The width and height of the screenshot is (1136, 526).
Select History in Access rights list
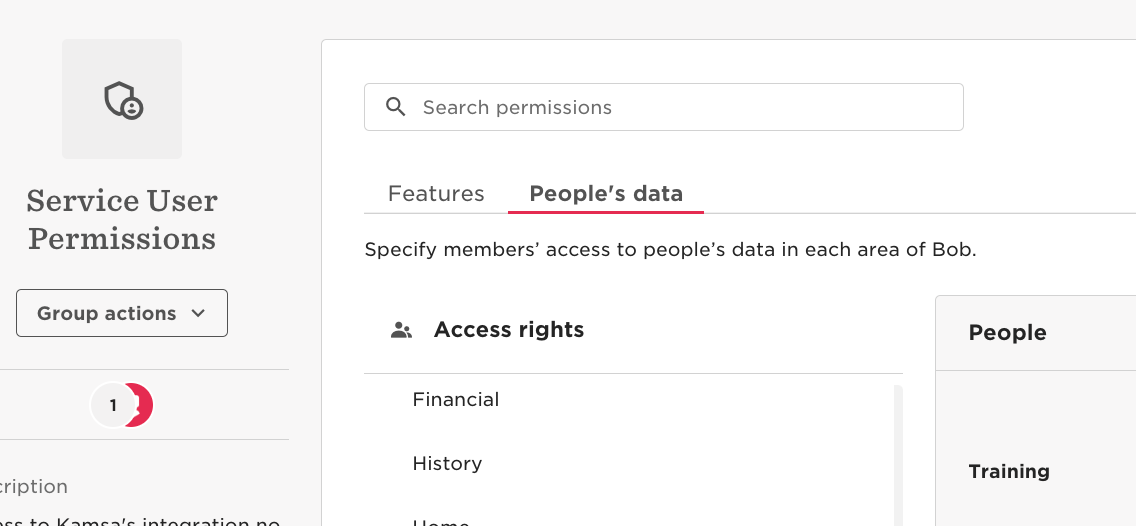pyautogui.click(x=447, y=463)
